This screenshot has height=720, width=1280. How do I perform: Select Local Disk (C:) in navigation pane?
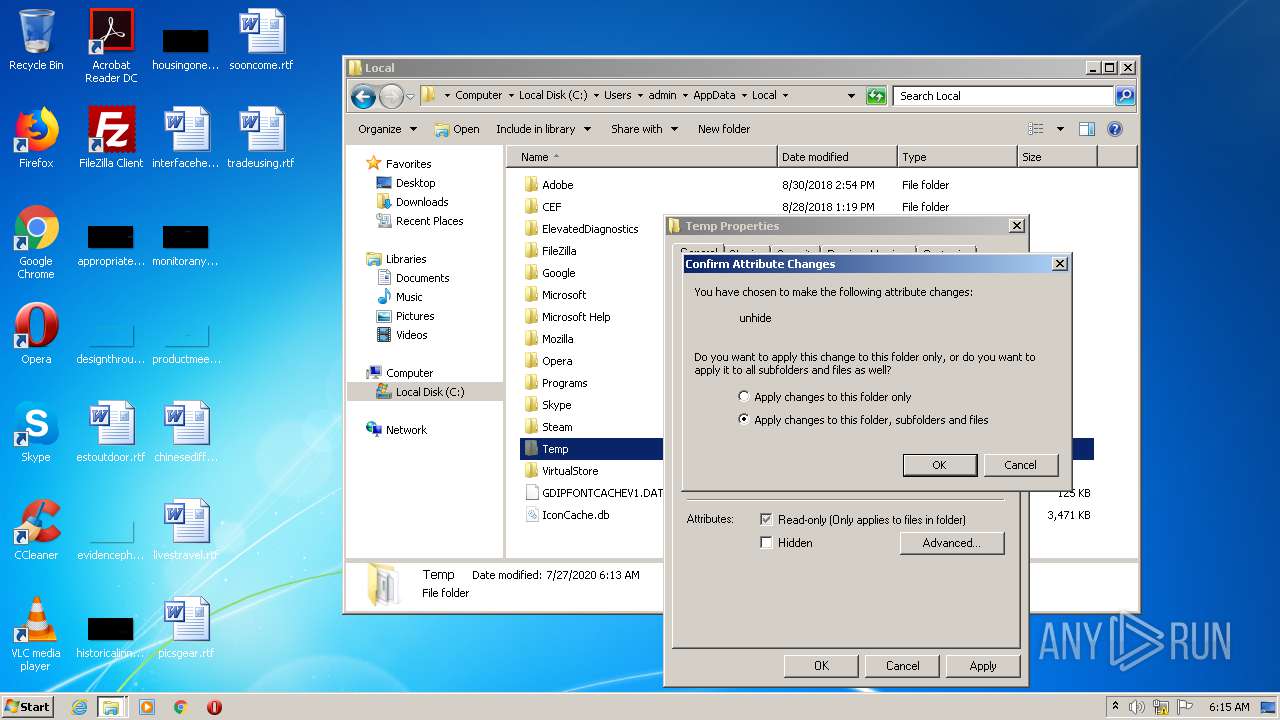(429, 392)
